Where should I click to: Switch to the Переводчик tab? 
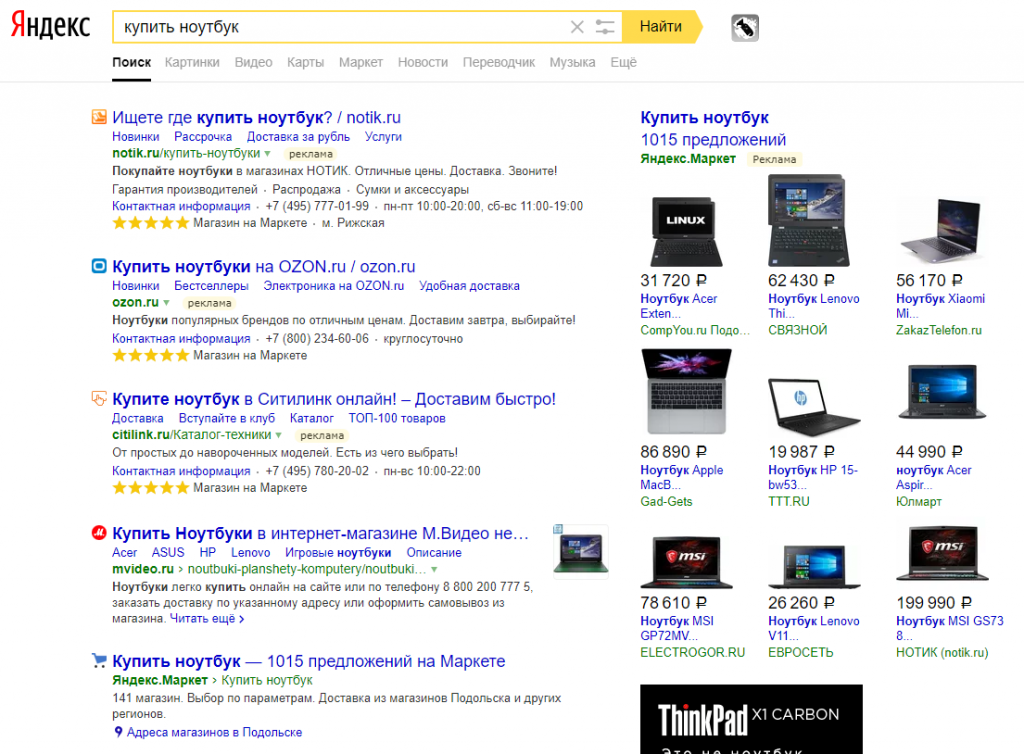(x=498, y=62)
